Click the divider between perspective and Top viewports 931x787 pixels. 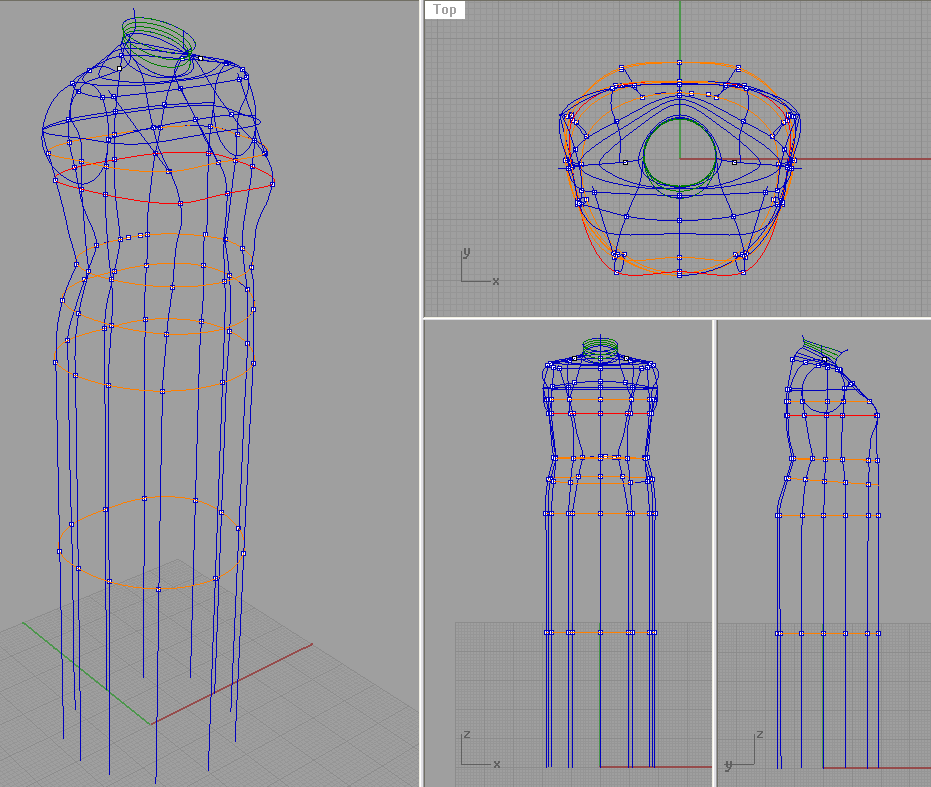(421, 160)
